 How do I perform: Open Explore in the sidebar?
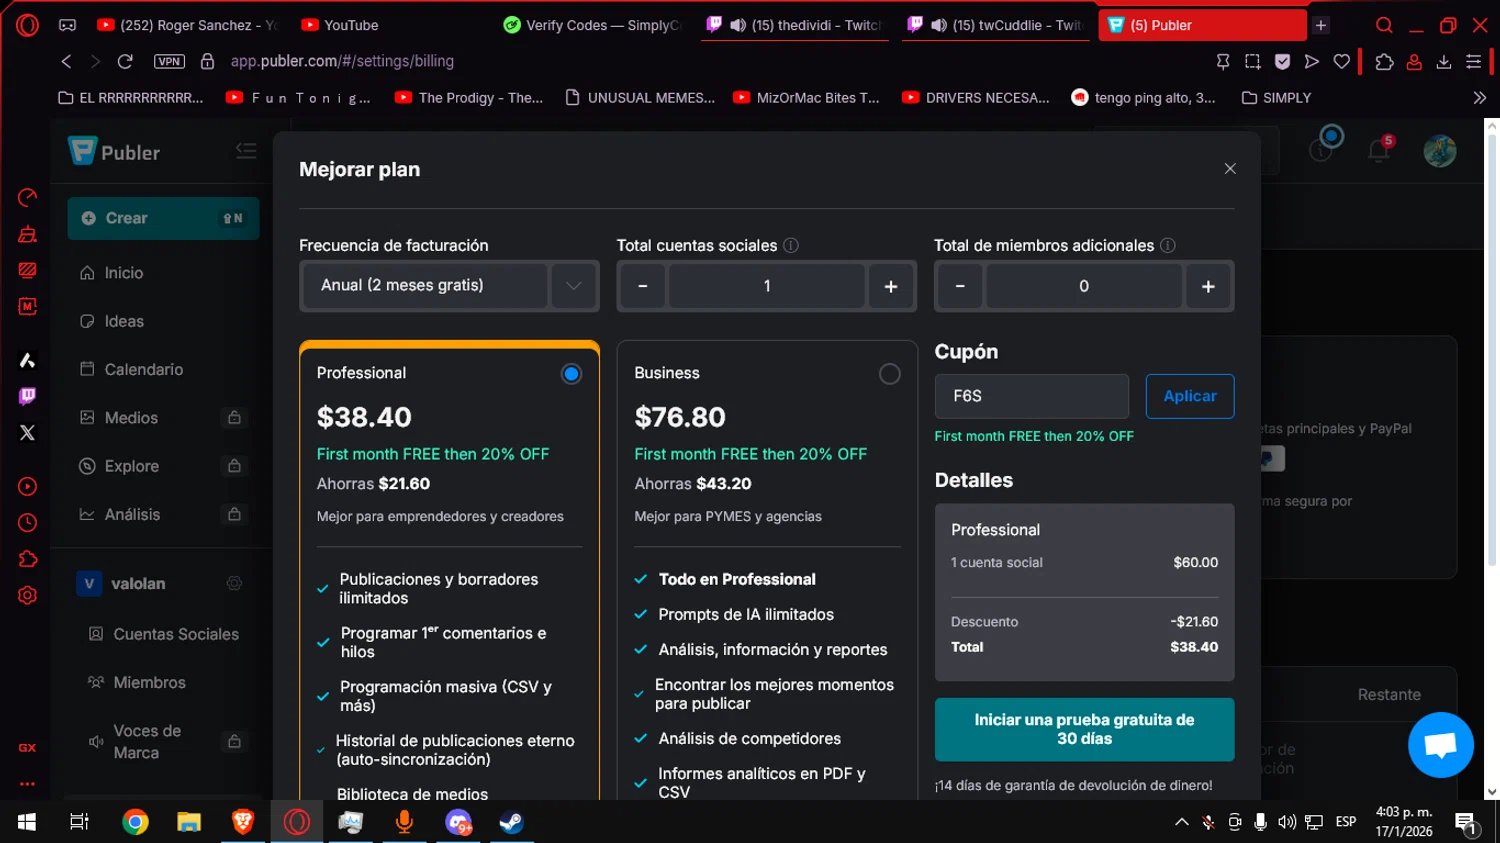[x=131, y=466]
